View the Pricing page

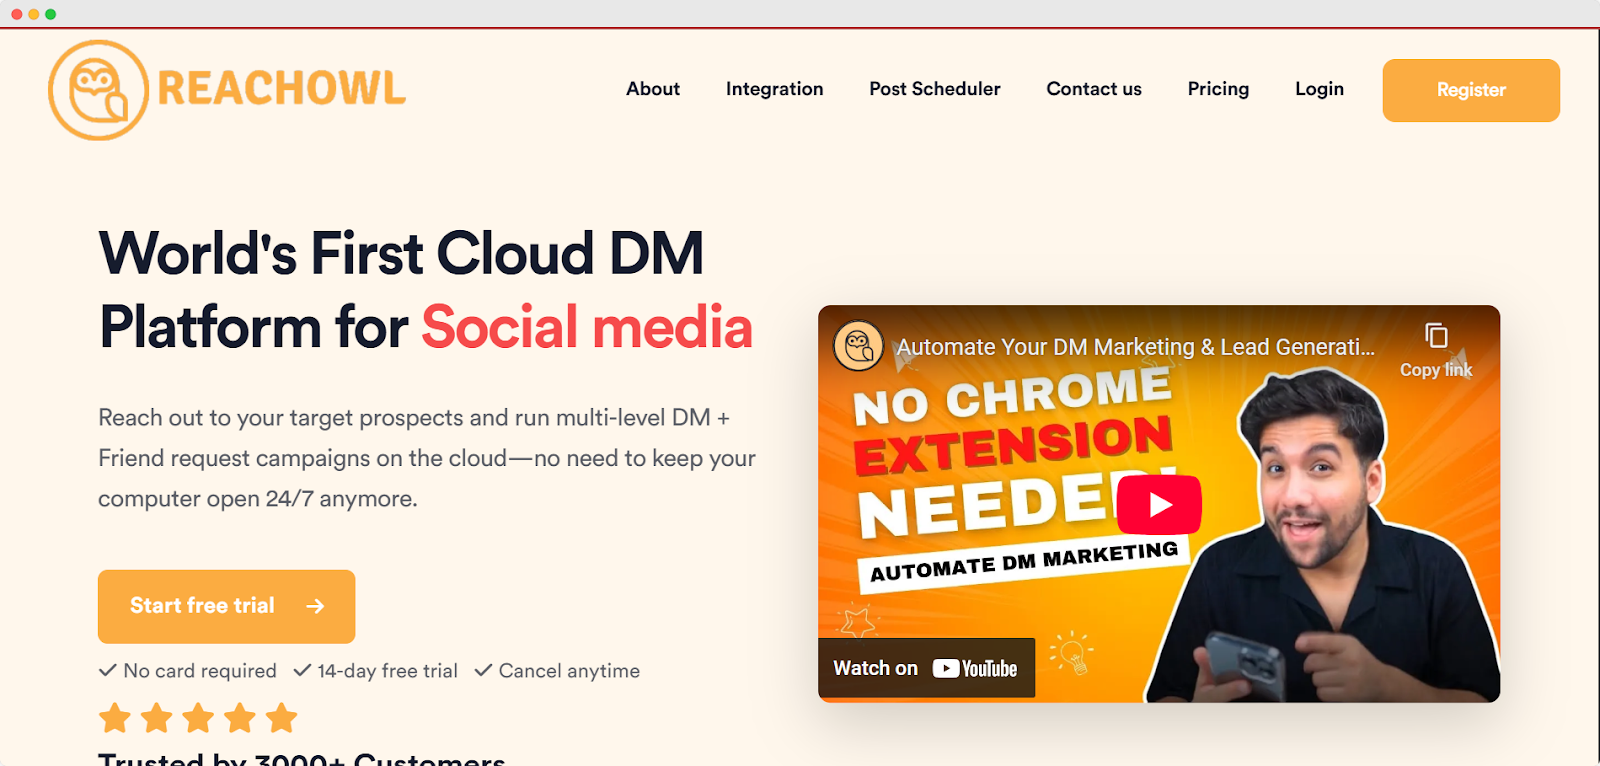[1218, 89]
